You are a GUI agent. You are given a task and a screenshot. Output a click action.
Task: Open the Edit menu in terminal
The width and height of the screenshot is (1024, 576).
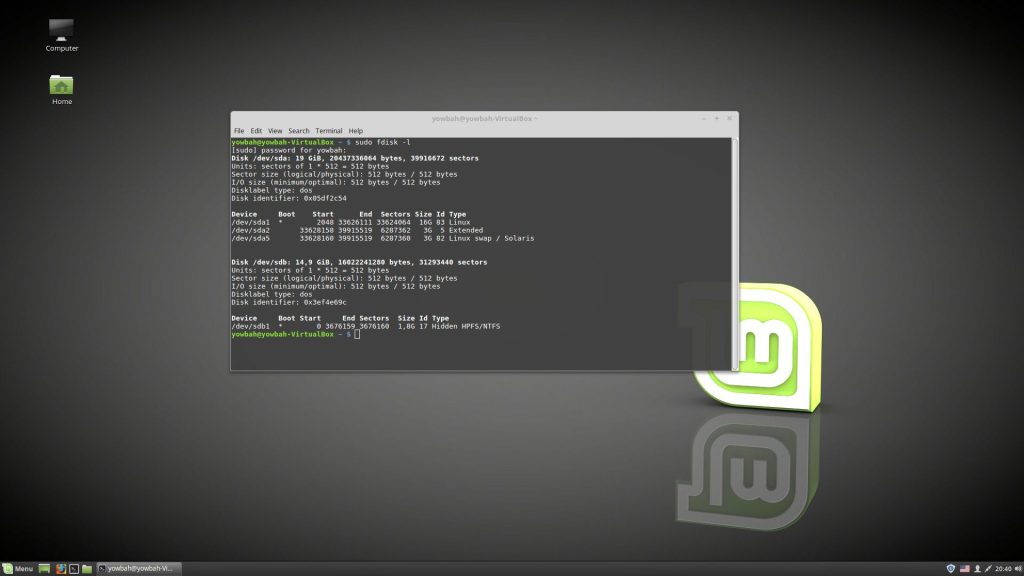[256, 131]
